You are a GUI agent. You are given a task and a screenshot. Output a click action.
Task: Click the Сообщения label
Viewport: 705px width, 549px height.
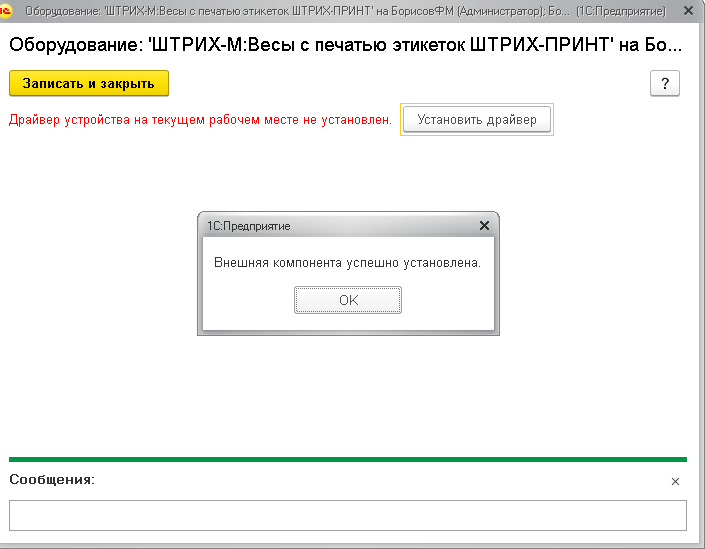click(x=52, y=479)
